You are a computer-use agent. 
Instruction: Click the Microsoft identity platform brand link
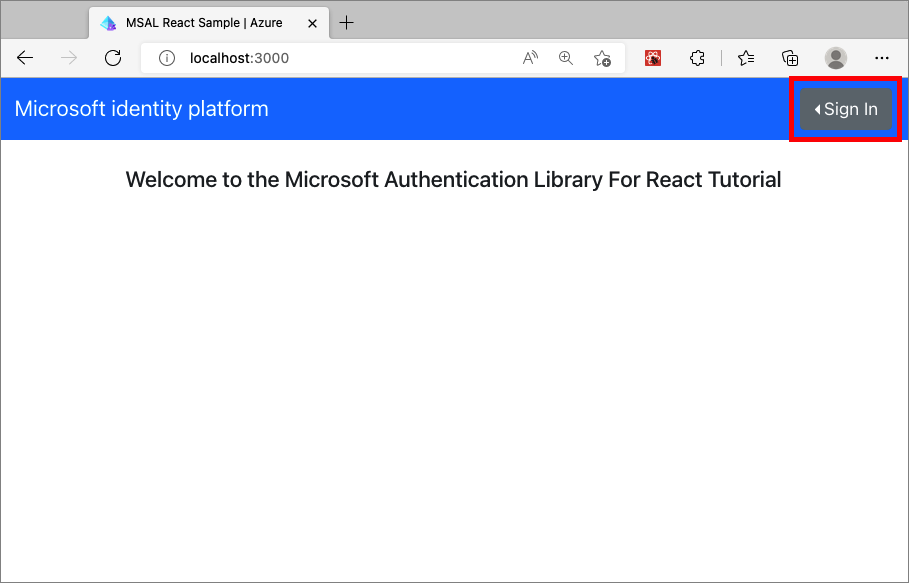coord(141,109)
